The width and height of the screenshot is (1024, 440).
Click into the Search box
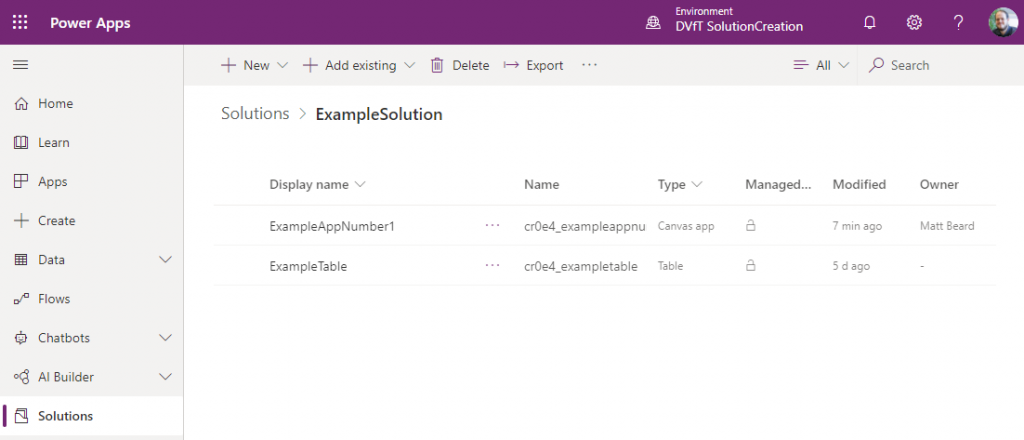point(940,65)
